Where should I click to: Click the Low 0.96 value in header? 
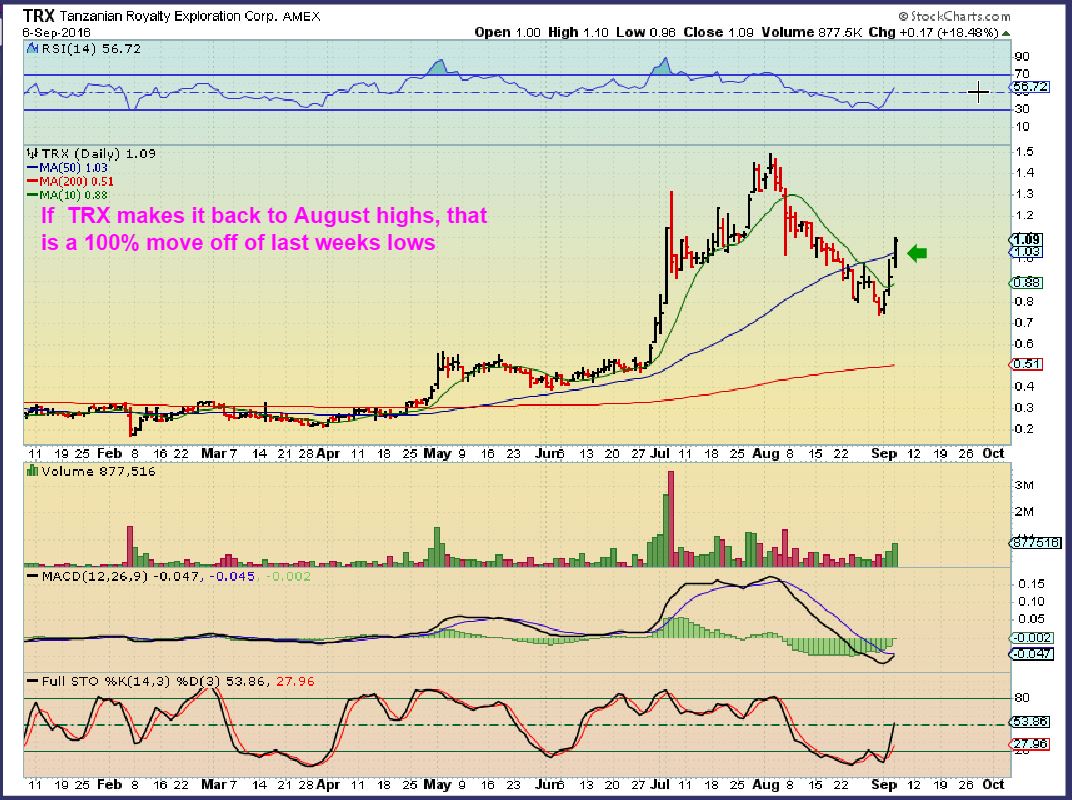646,32
